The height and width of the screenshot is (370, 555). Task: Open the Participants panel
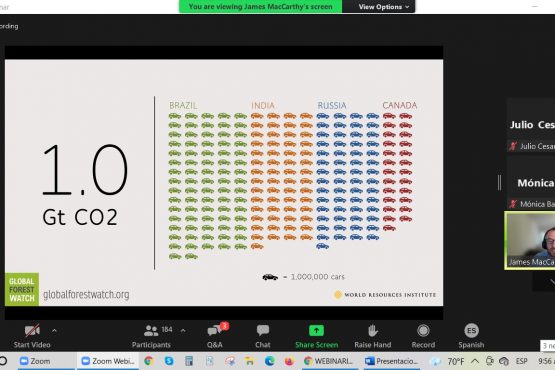pos(151,336)
